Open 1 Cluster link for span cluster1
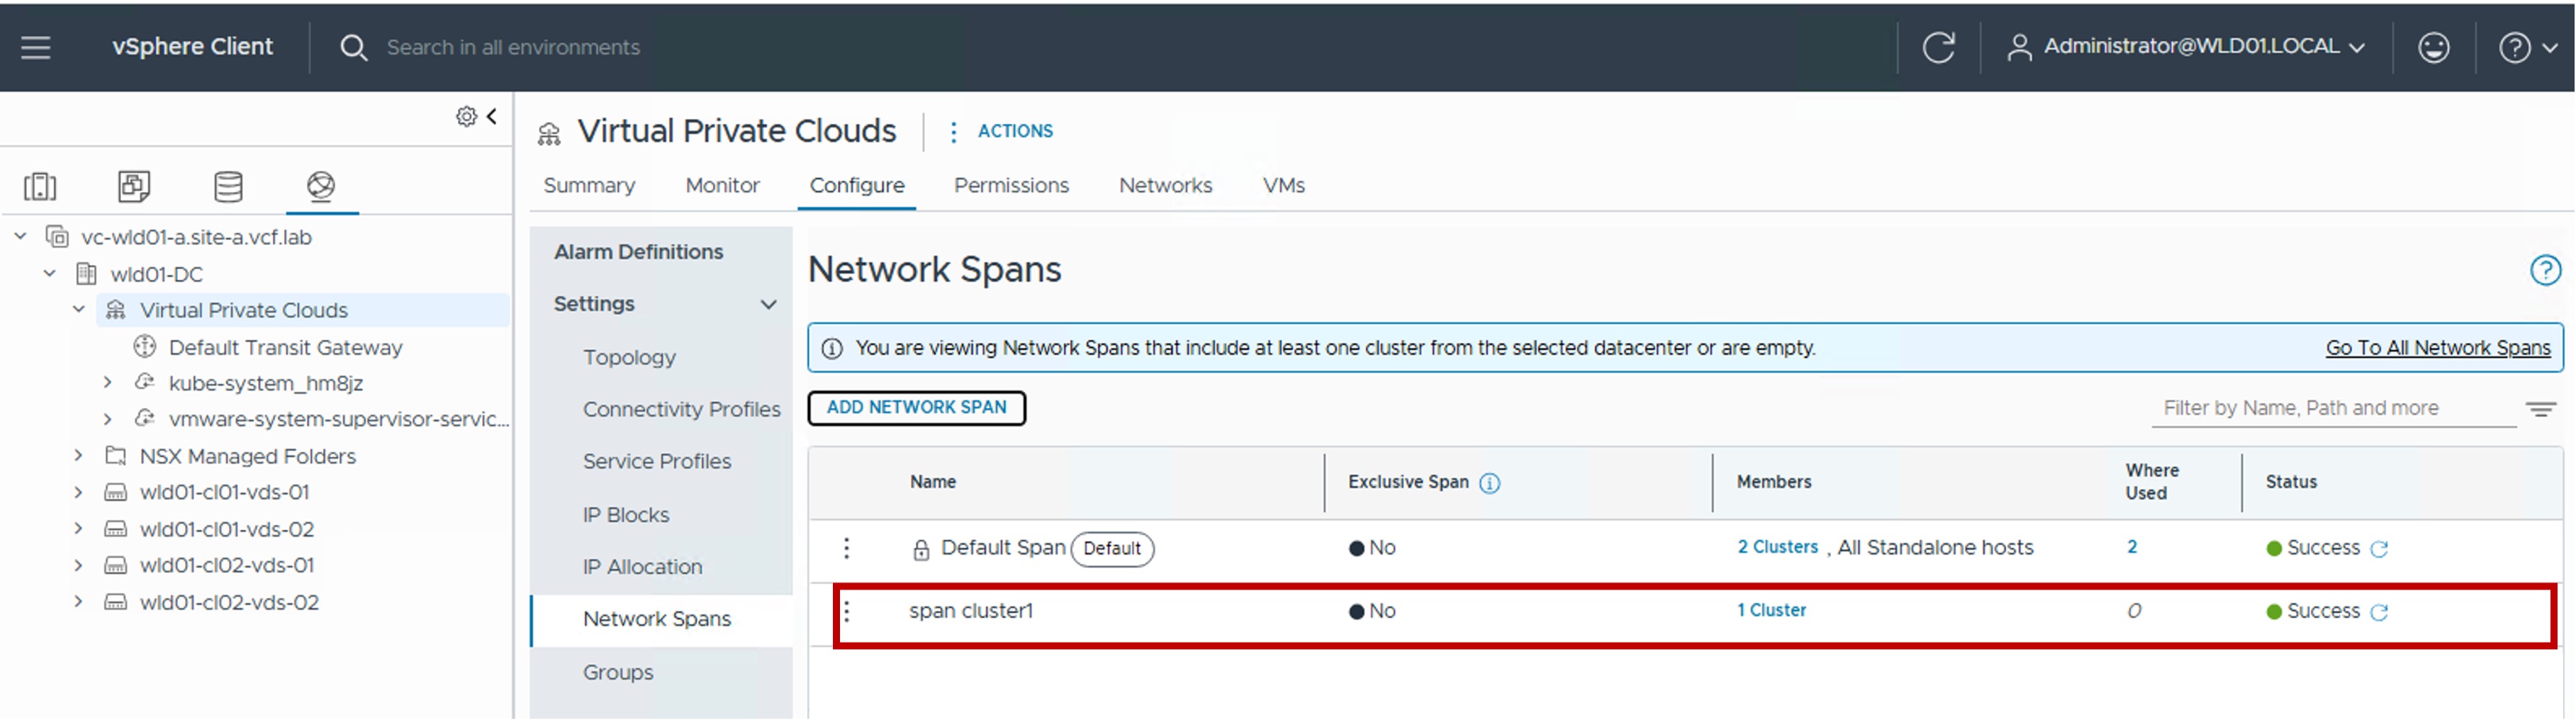2576x727 pixels. [1771, 610]
